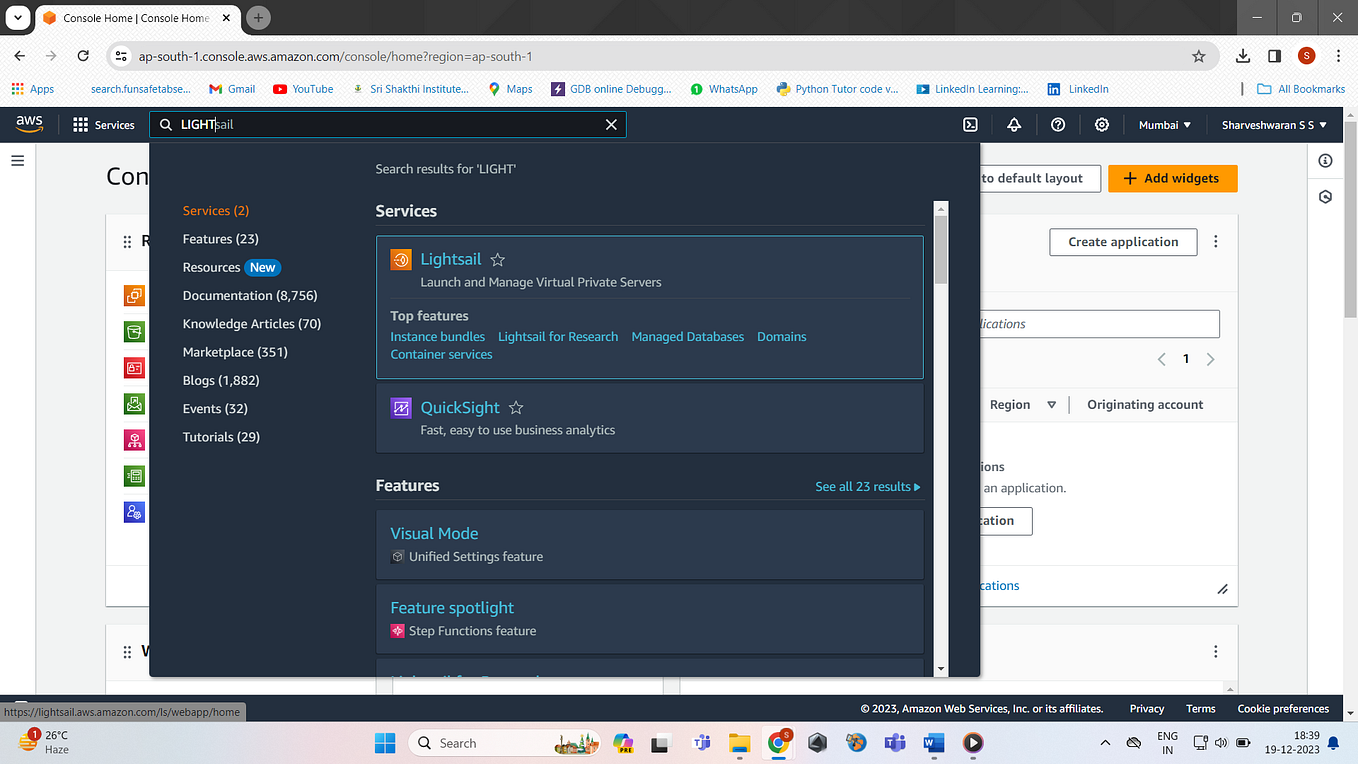Mute system volume from the taskbar speaker
Screen dimensions: 1358x764
point(1221,743)
